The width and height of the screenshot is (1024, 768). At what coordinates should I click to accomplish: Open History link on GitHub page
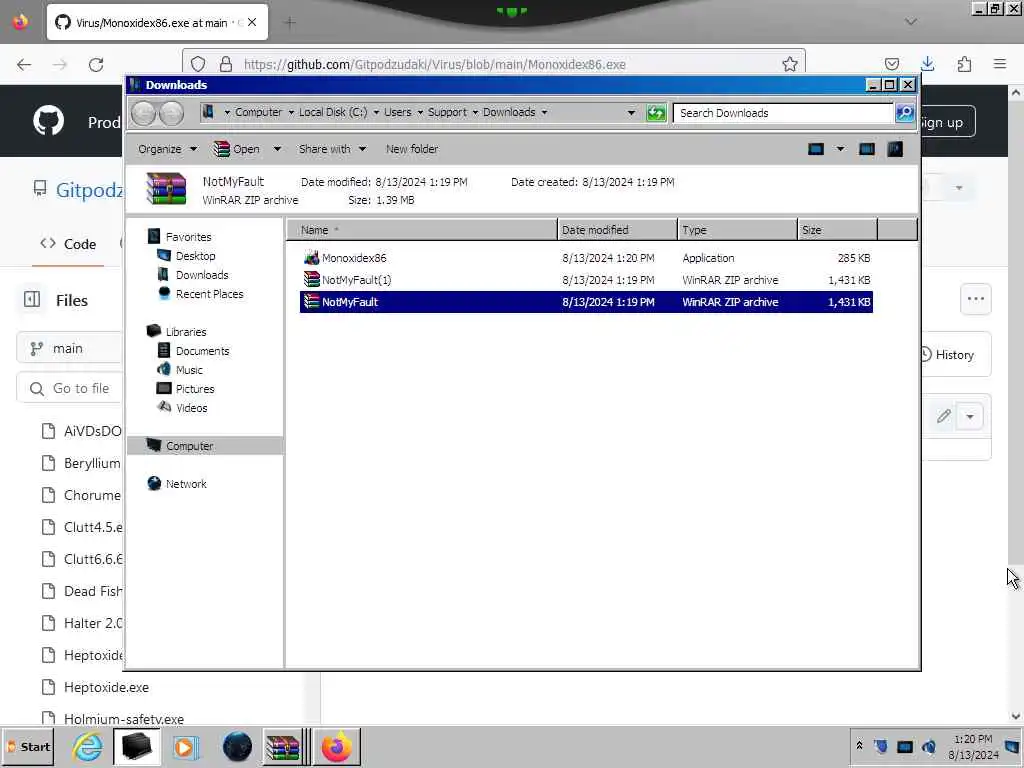click(x=947, y=355)
